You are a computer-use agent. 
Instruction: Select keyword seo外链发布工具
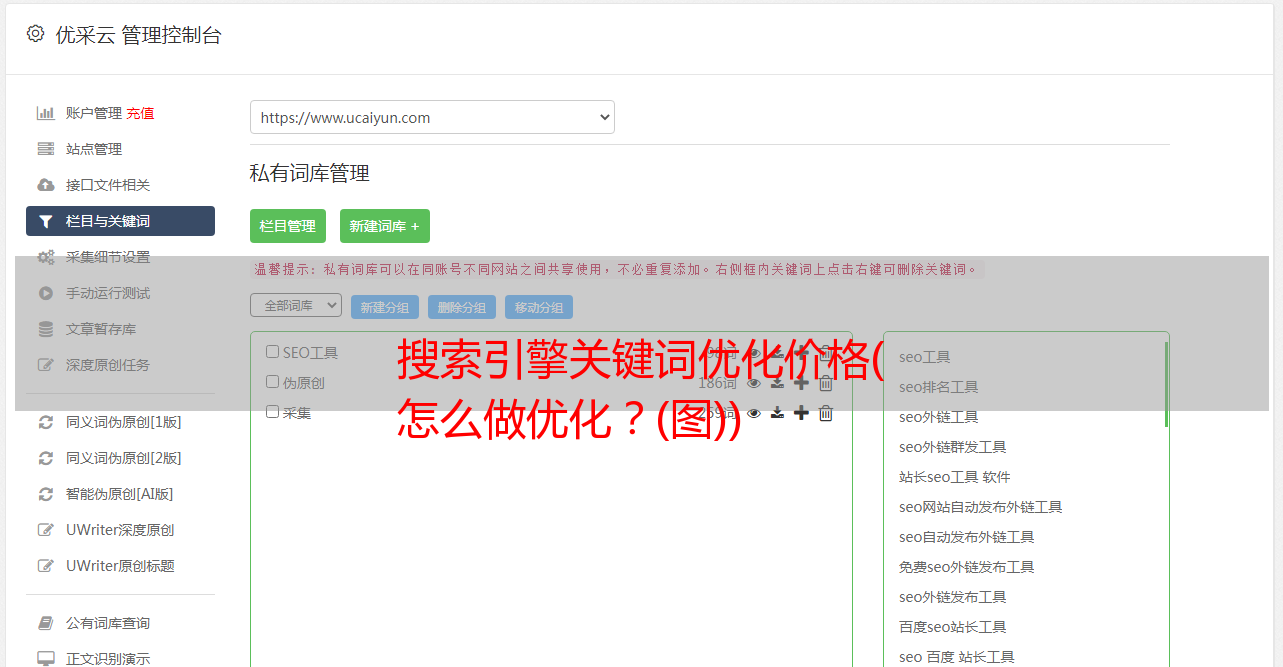click(x=952, y=597)
